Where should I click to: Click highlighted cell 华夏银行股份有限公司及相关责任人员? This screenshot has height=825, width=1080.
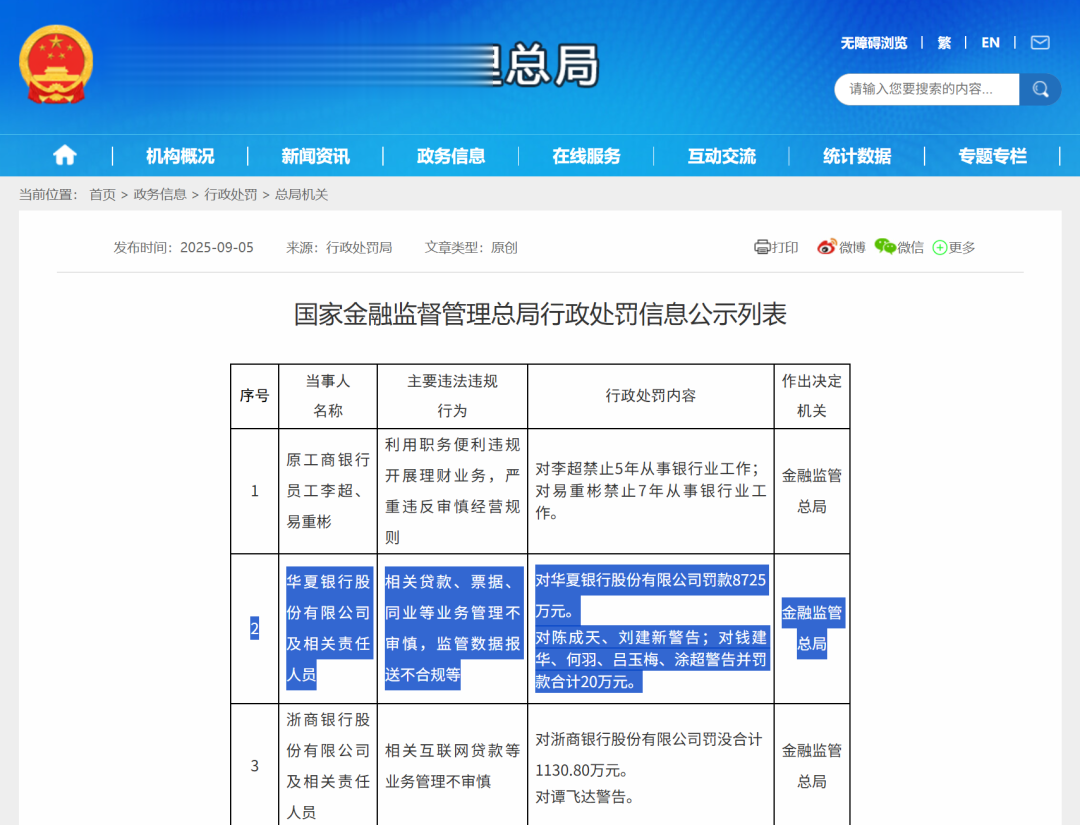coord(328,628)
